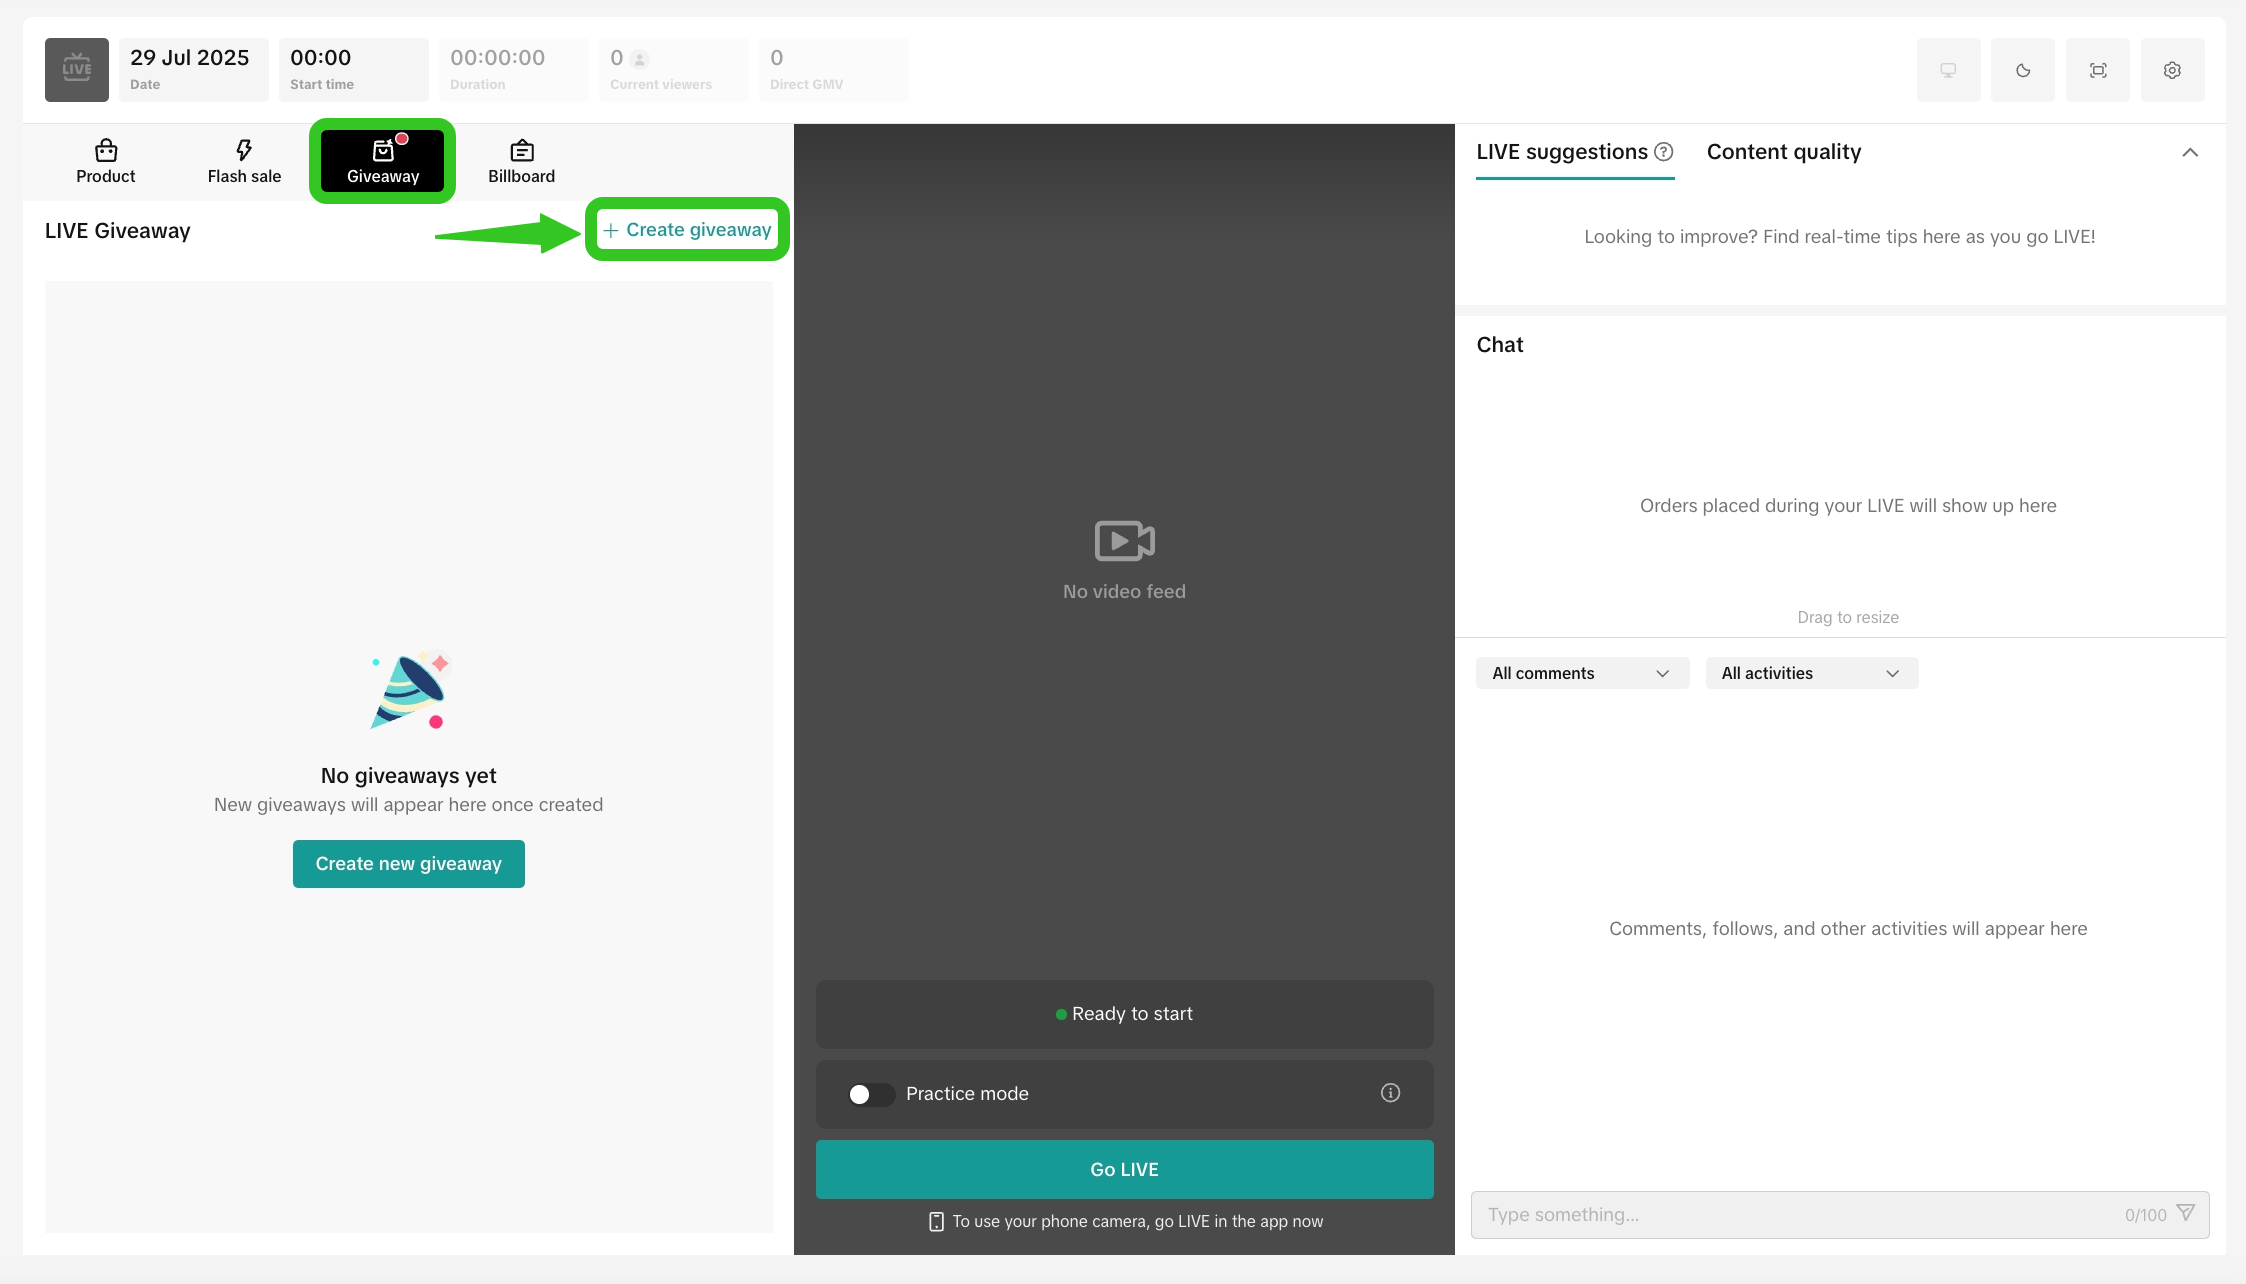Click the LIVE TV icon at top left
The image size is (2246, 1284).
pos(77,70)
